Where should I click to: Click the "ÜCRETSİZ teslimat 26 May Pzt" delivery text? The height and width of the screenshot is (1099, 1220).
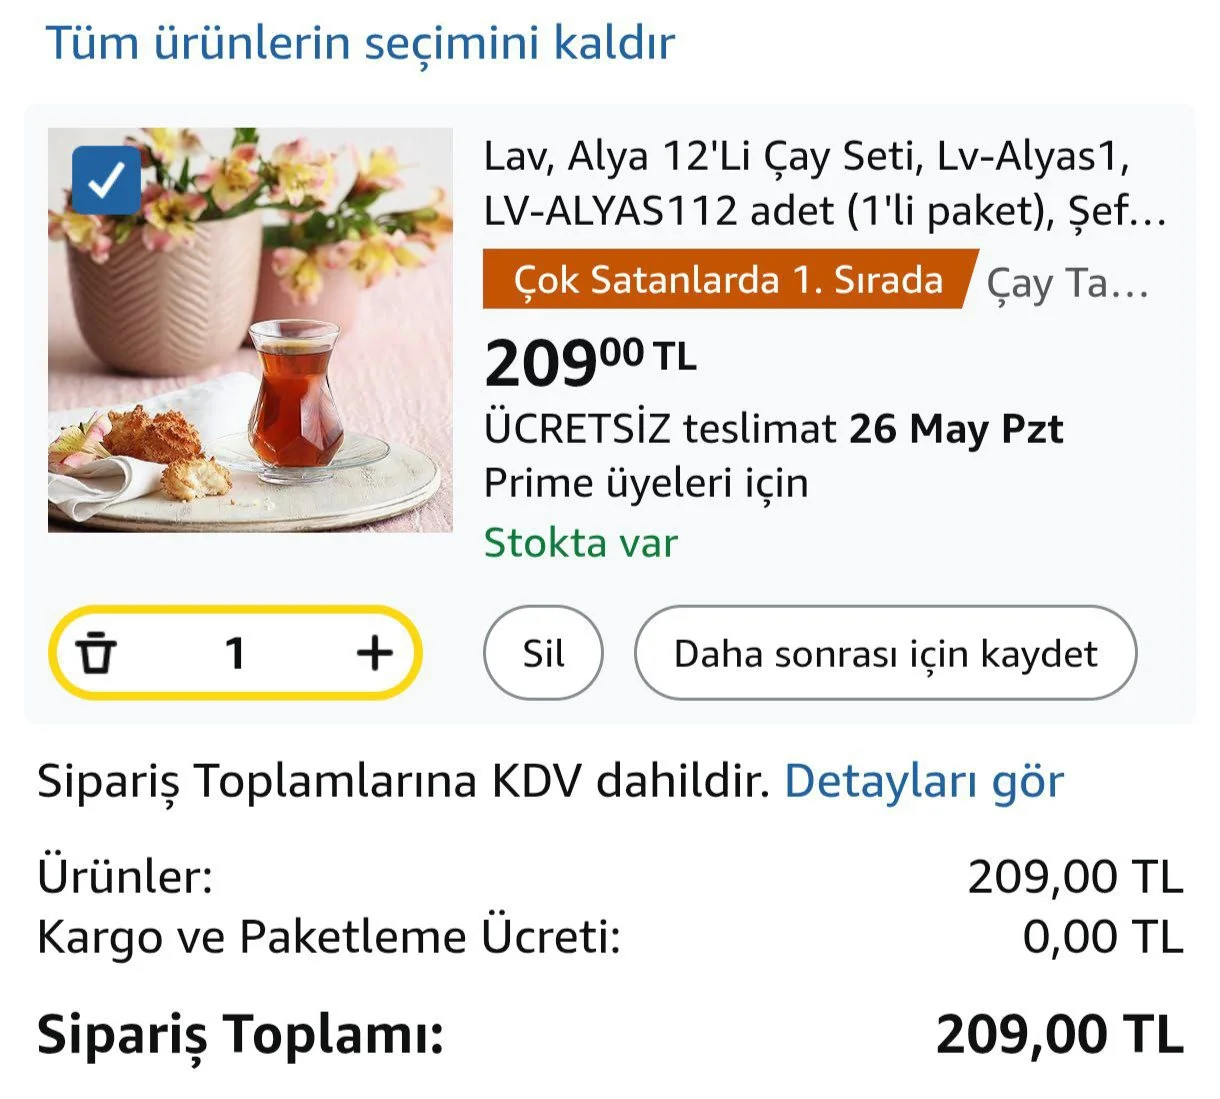point(772,429)
